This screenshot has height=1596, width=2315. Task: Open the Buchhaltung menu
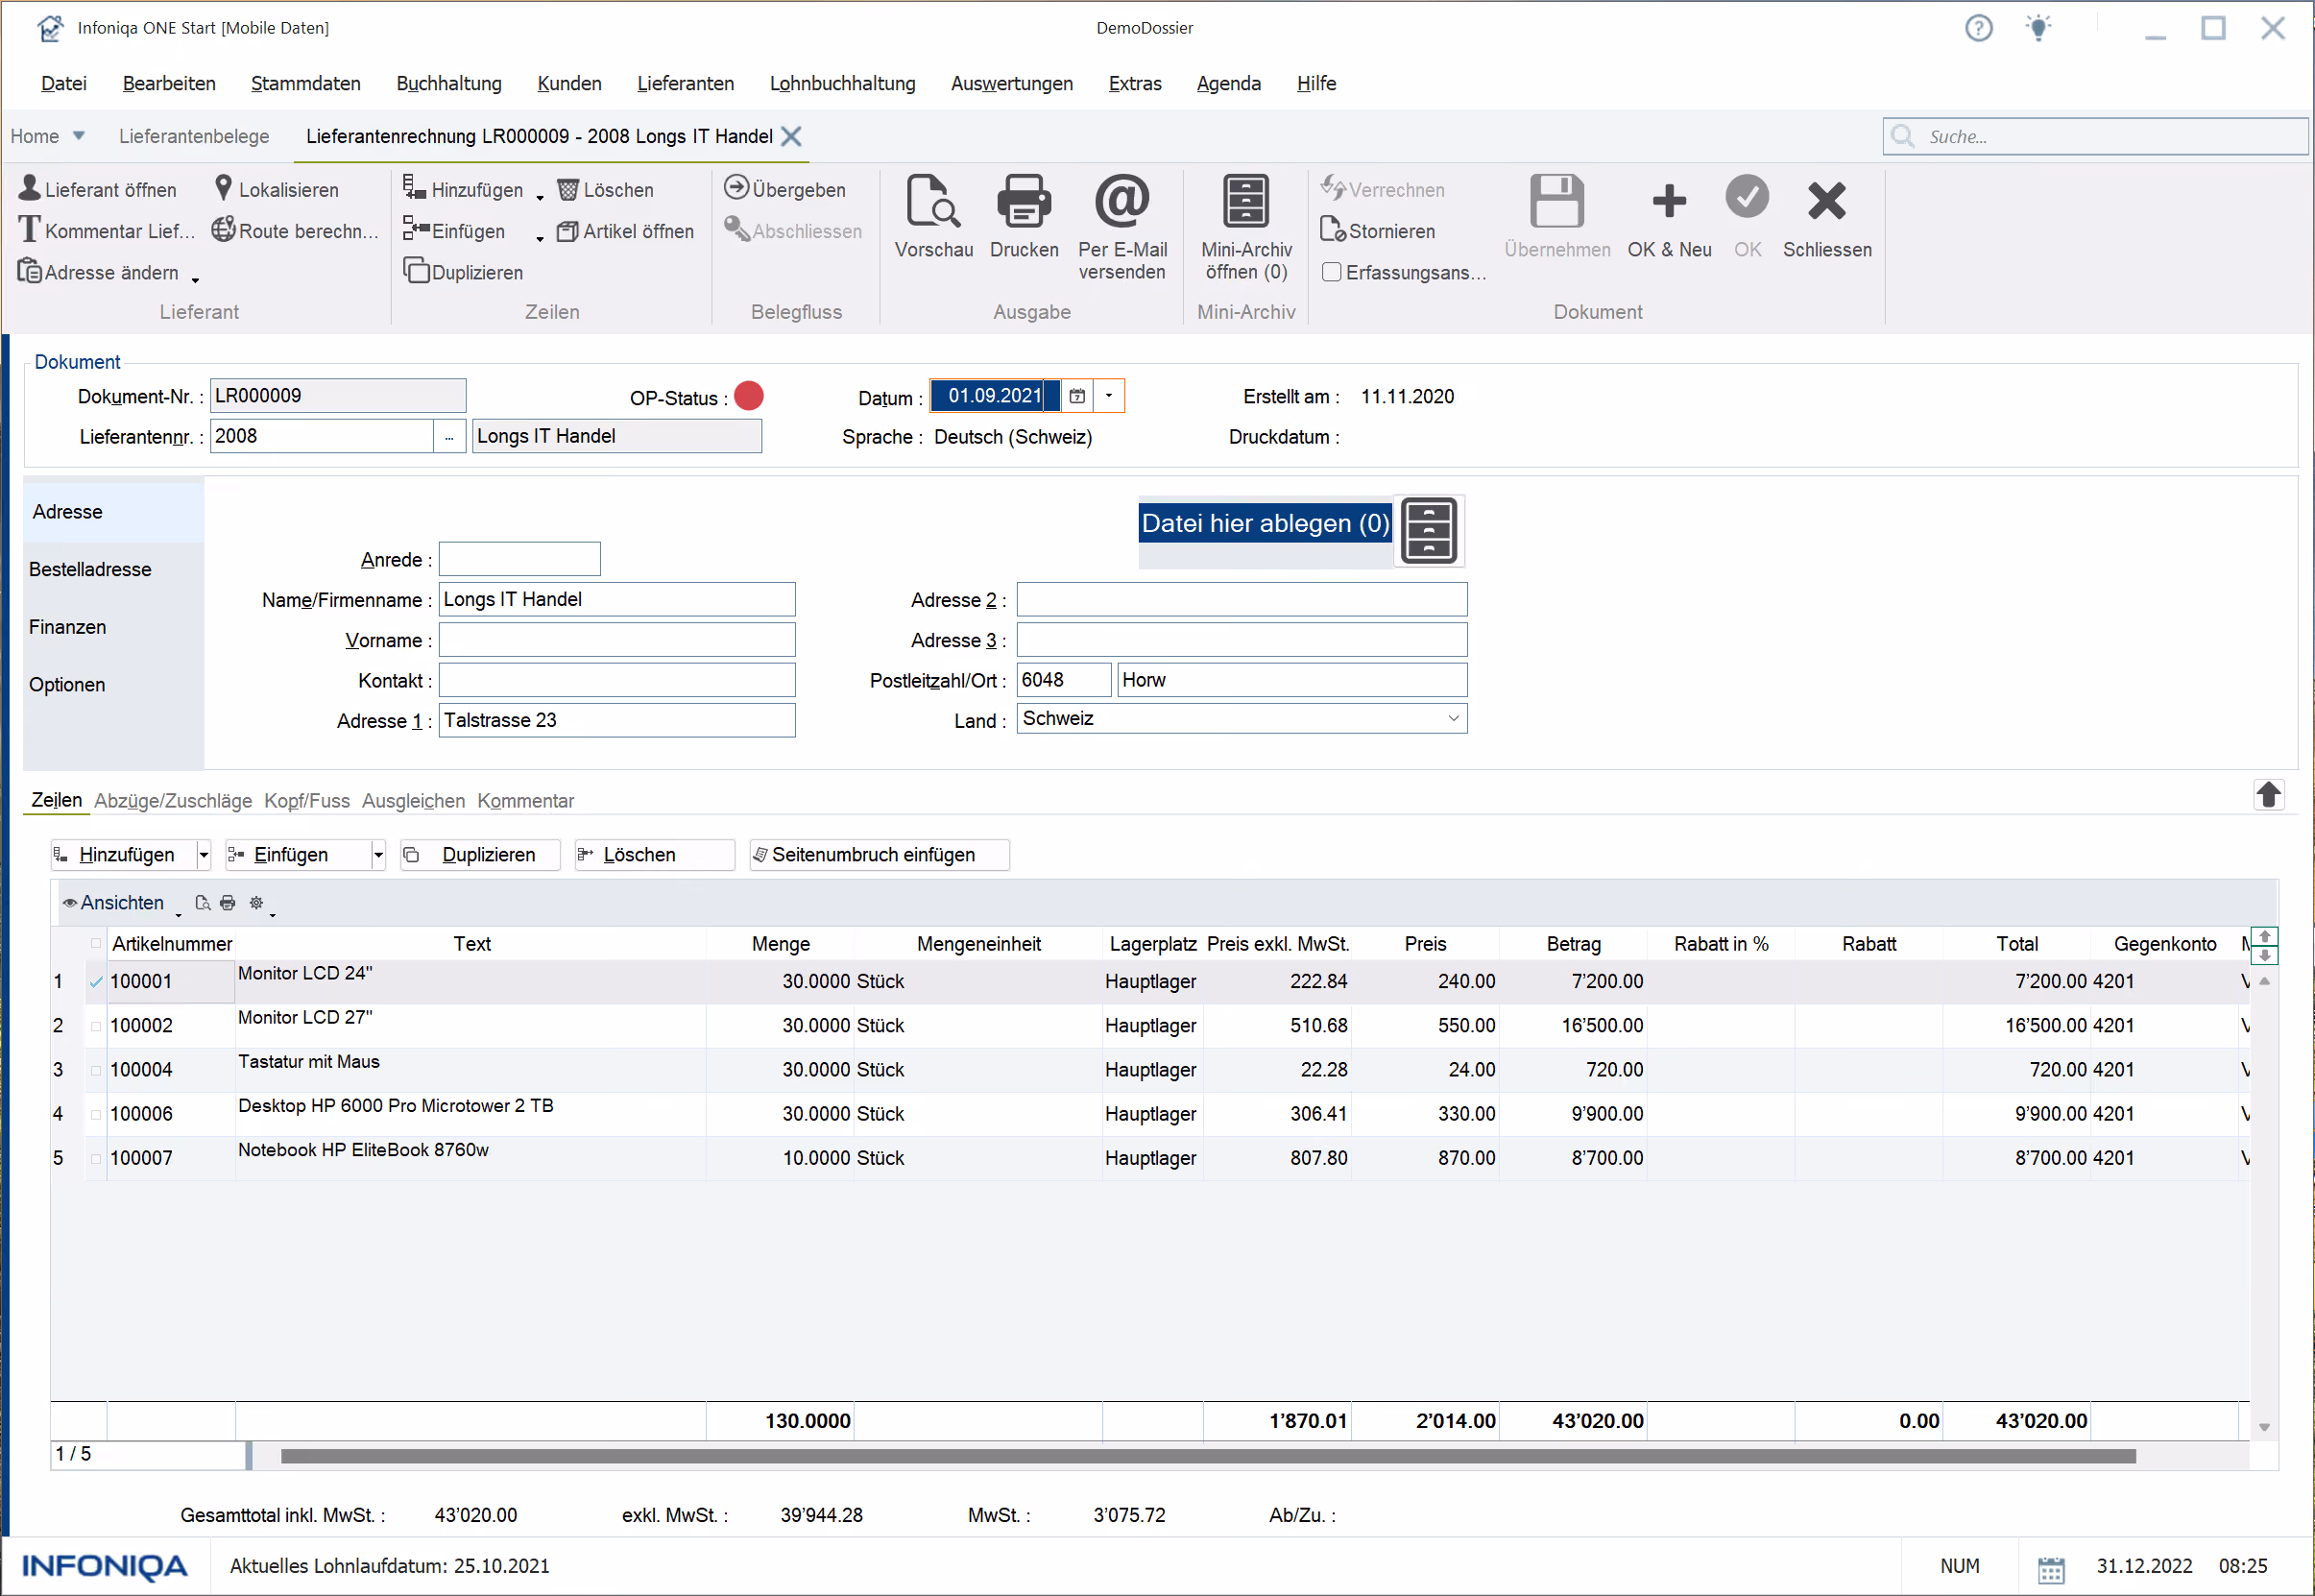(x=449, y=83)
